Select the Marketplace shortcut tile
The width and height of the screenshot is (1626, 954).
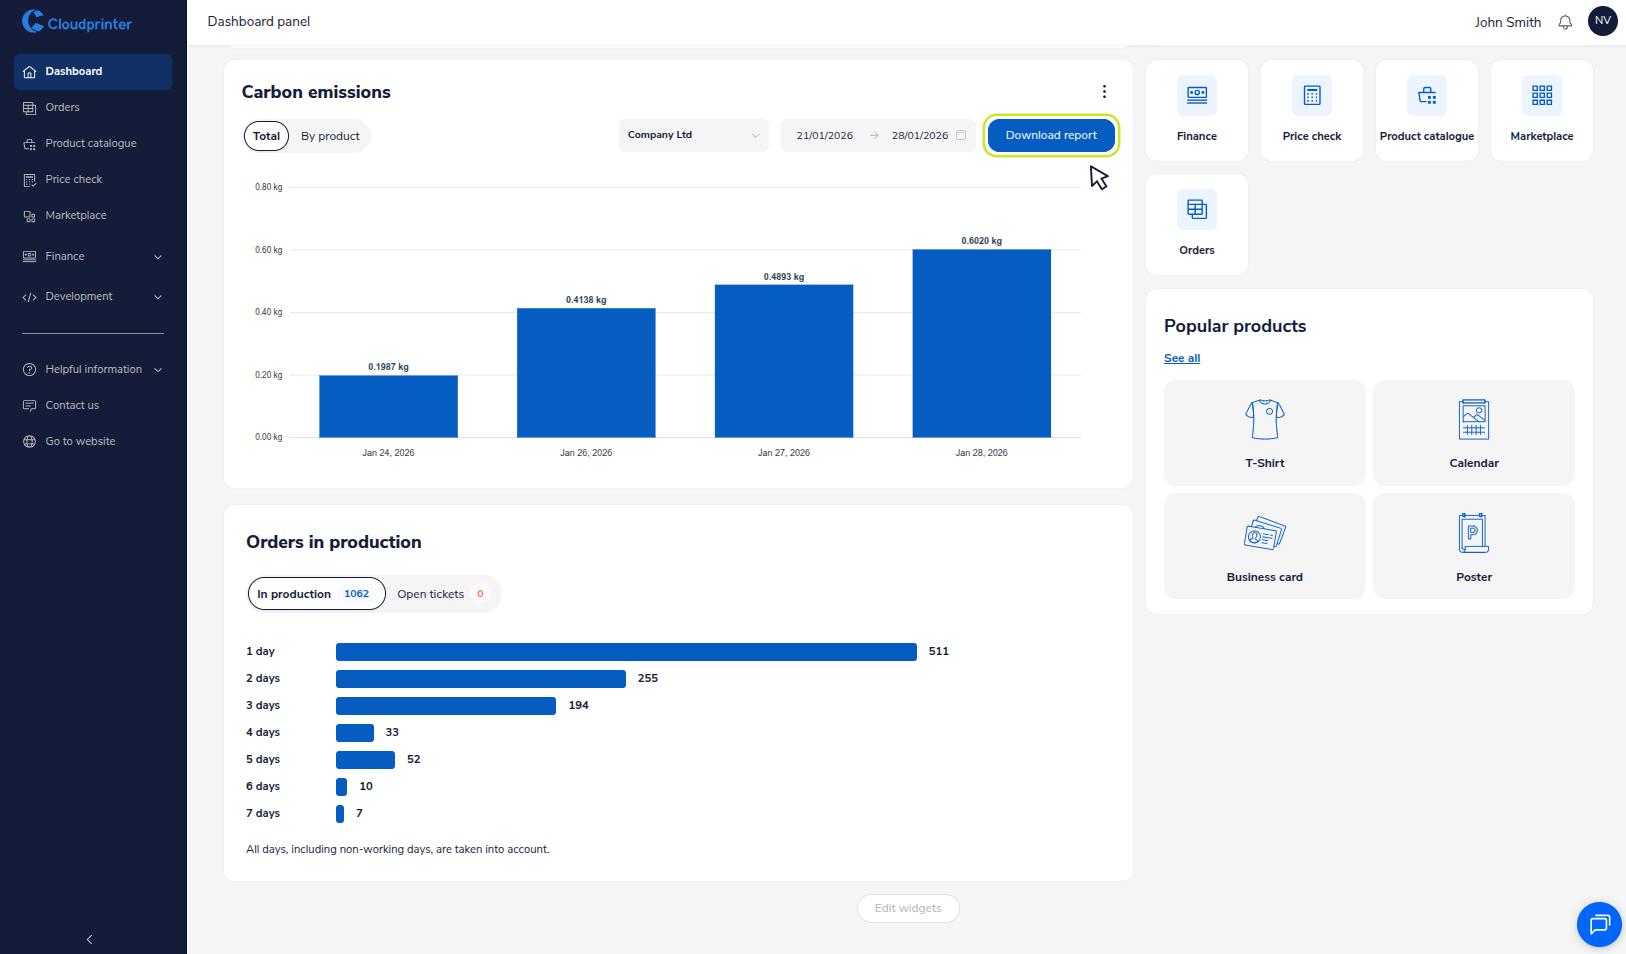pos(1541,110)
